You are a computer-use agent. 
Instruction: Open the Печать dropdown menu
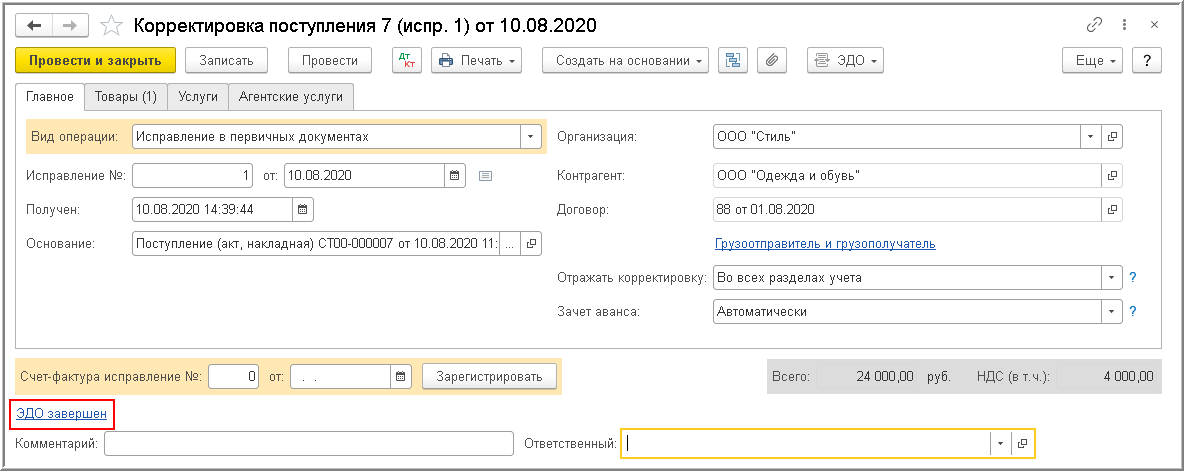tap(476, 60)
